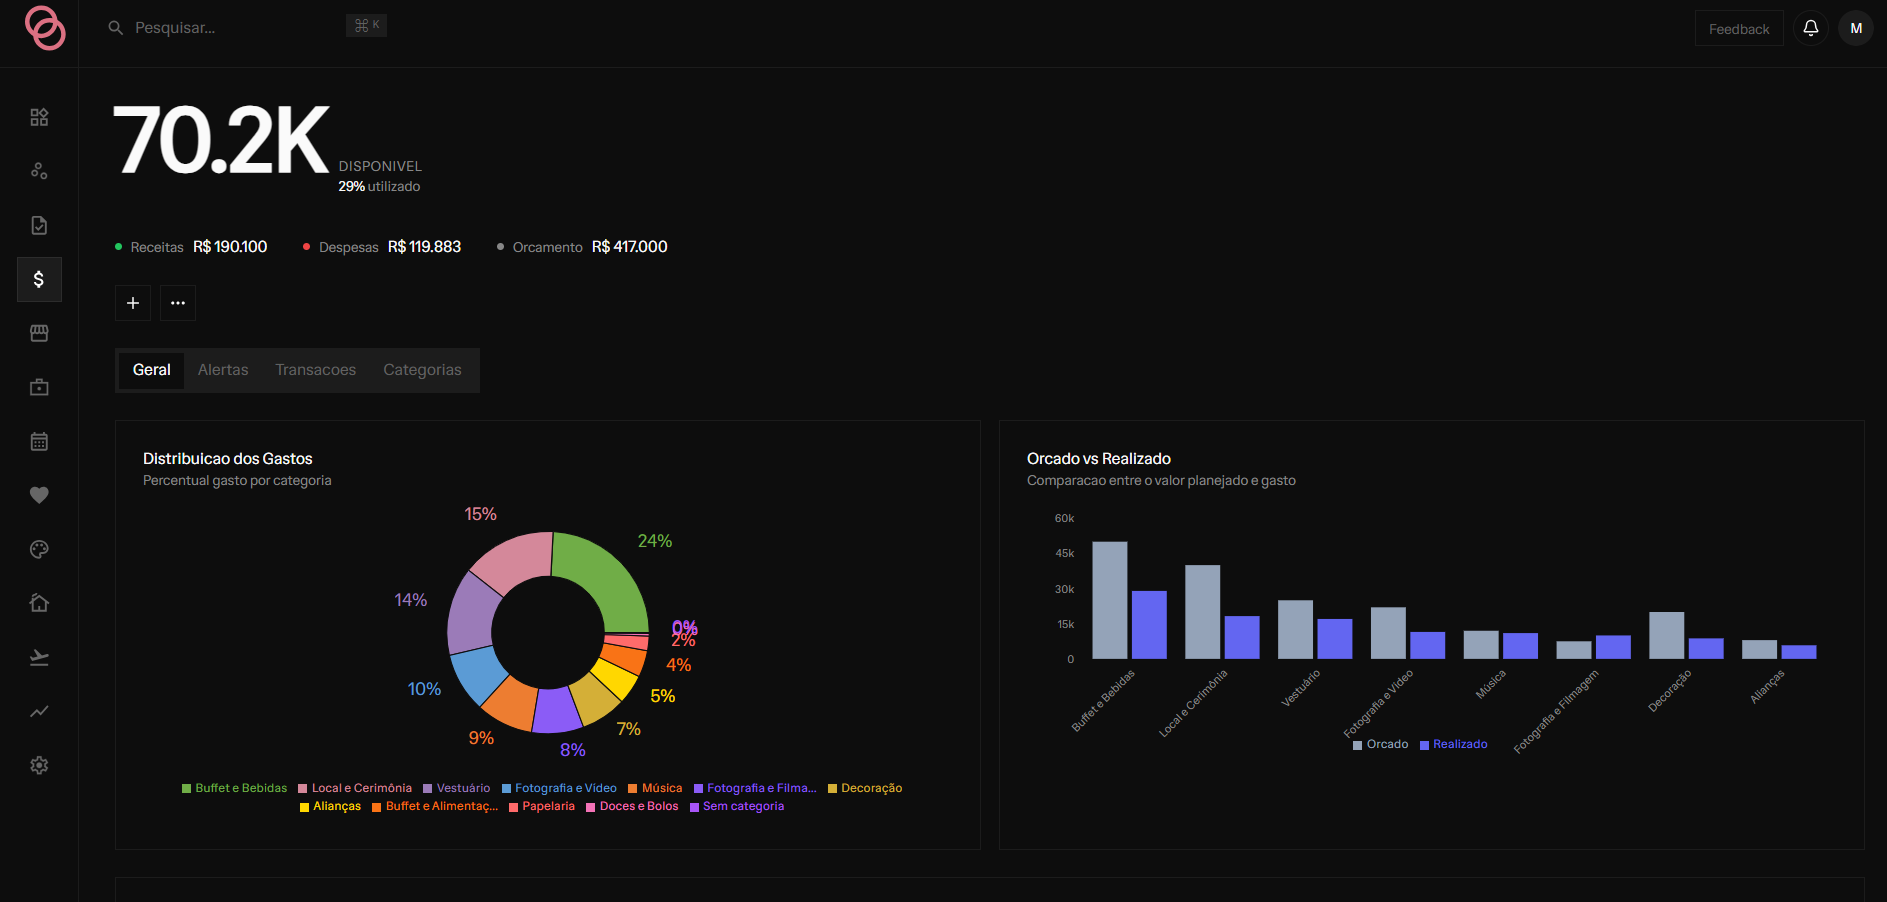Open the storefront vendors sidebar icon
The image size is (1887, 902).
tap(39, 334)
